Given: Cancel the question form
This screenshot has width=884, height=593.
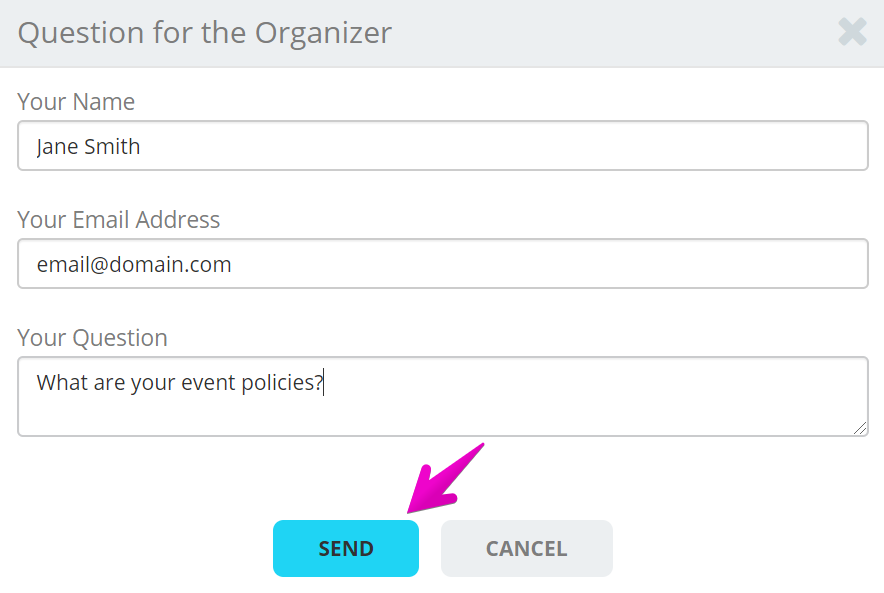Looking at the screenshot, I should pyautogui.click(x=527, y=548).
